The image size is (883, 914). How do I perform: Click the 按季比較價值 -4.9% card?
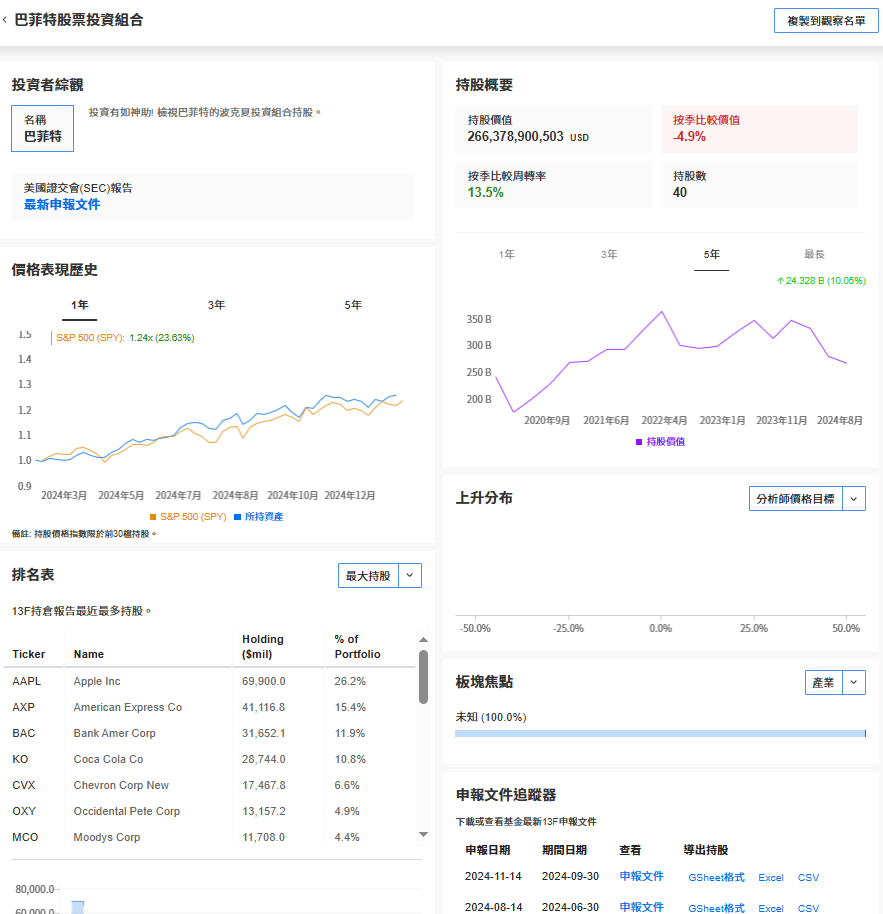[759, 129]
